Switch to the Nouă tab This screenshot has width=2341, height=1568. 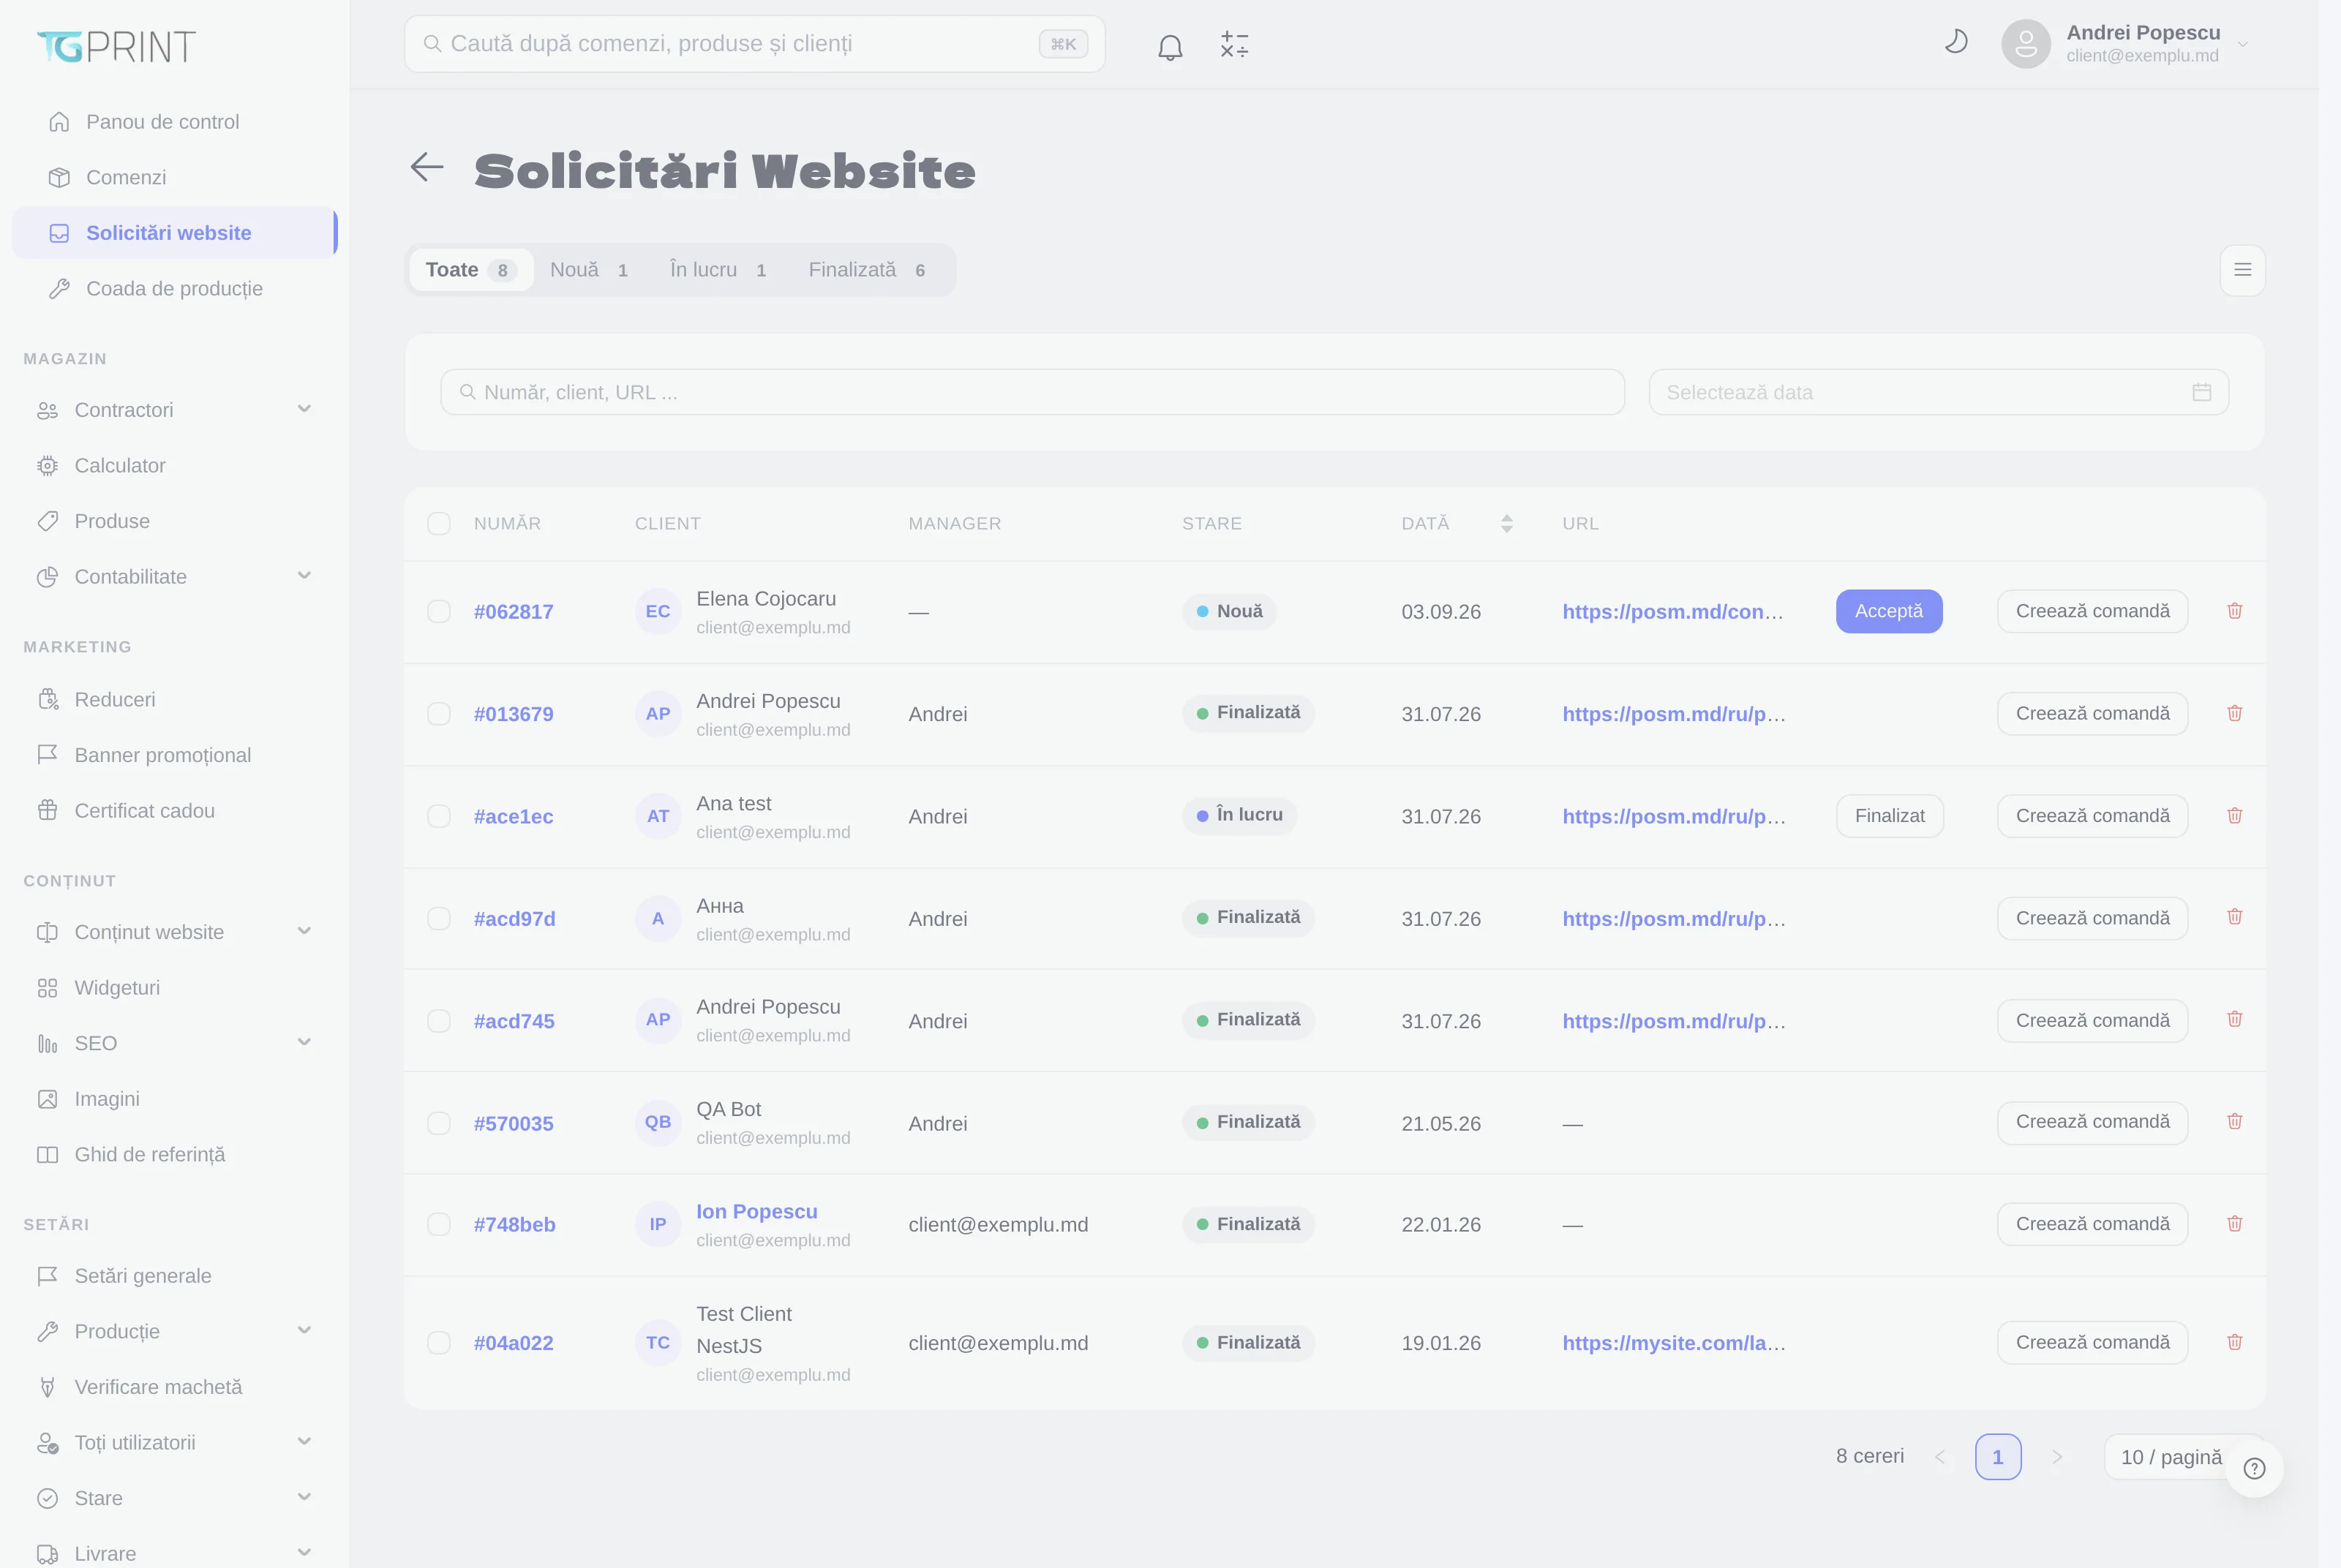pyautogui.click(x=589, y=270)
